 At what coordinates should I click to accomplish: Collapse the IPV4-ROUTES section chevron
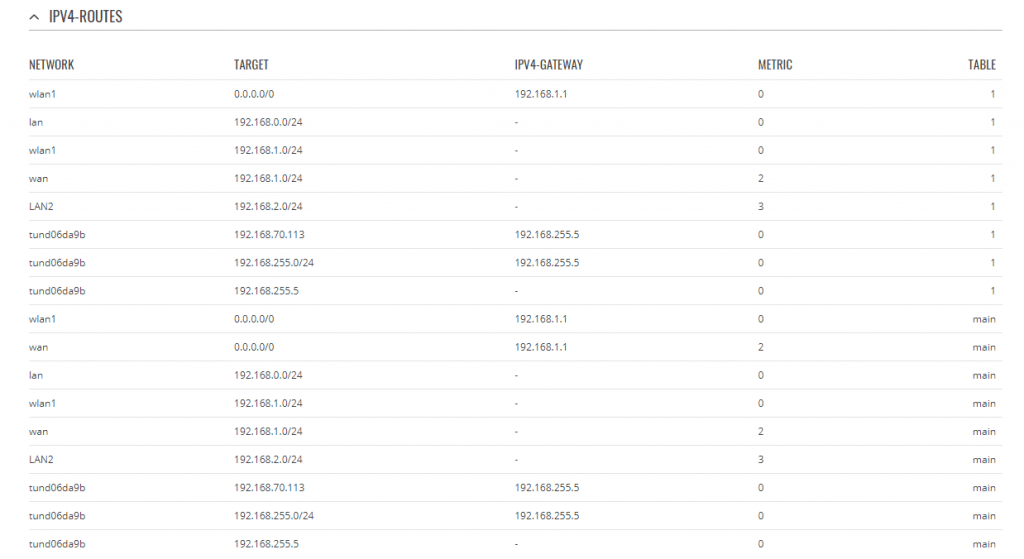click(34, 17)
